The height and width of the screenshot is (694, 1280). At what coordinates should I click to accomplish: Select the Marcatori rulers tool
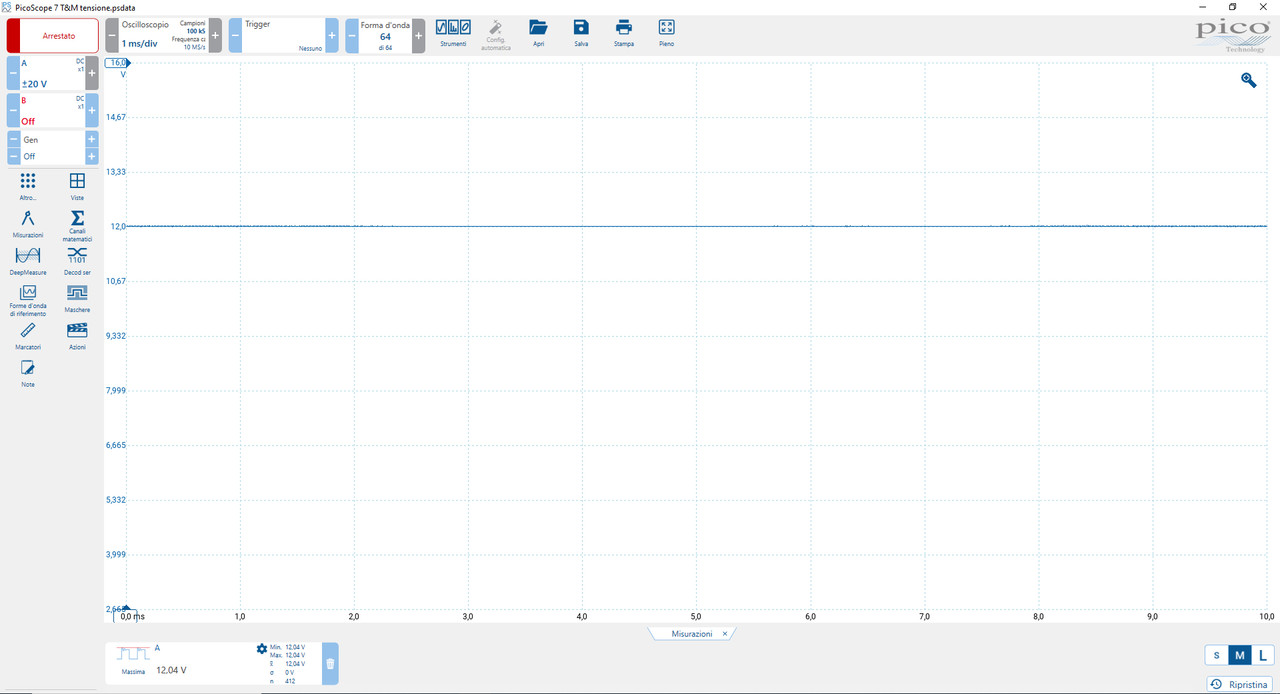[28, 336]
